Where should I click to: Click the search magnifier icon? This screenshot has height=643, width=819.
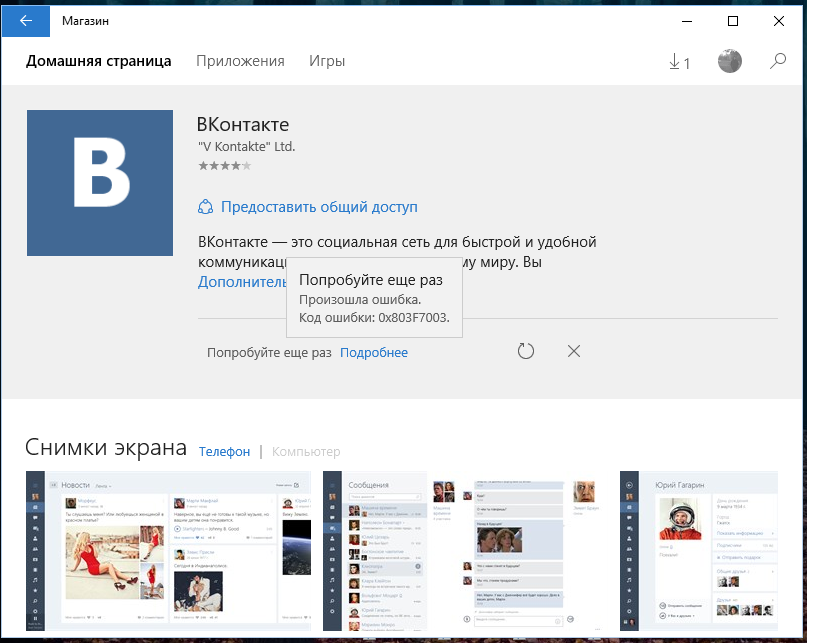point(778,61)
